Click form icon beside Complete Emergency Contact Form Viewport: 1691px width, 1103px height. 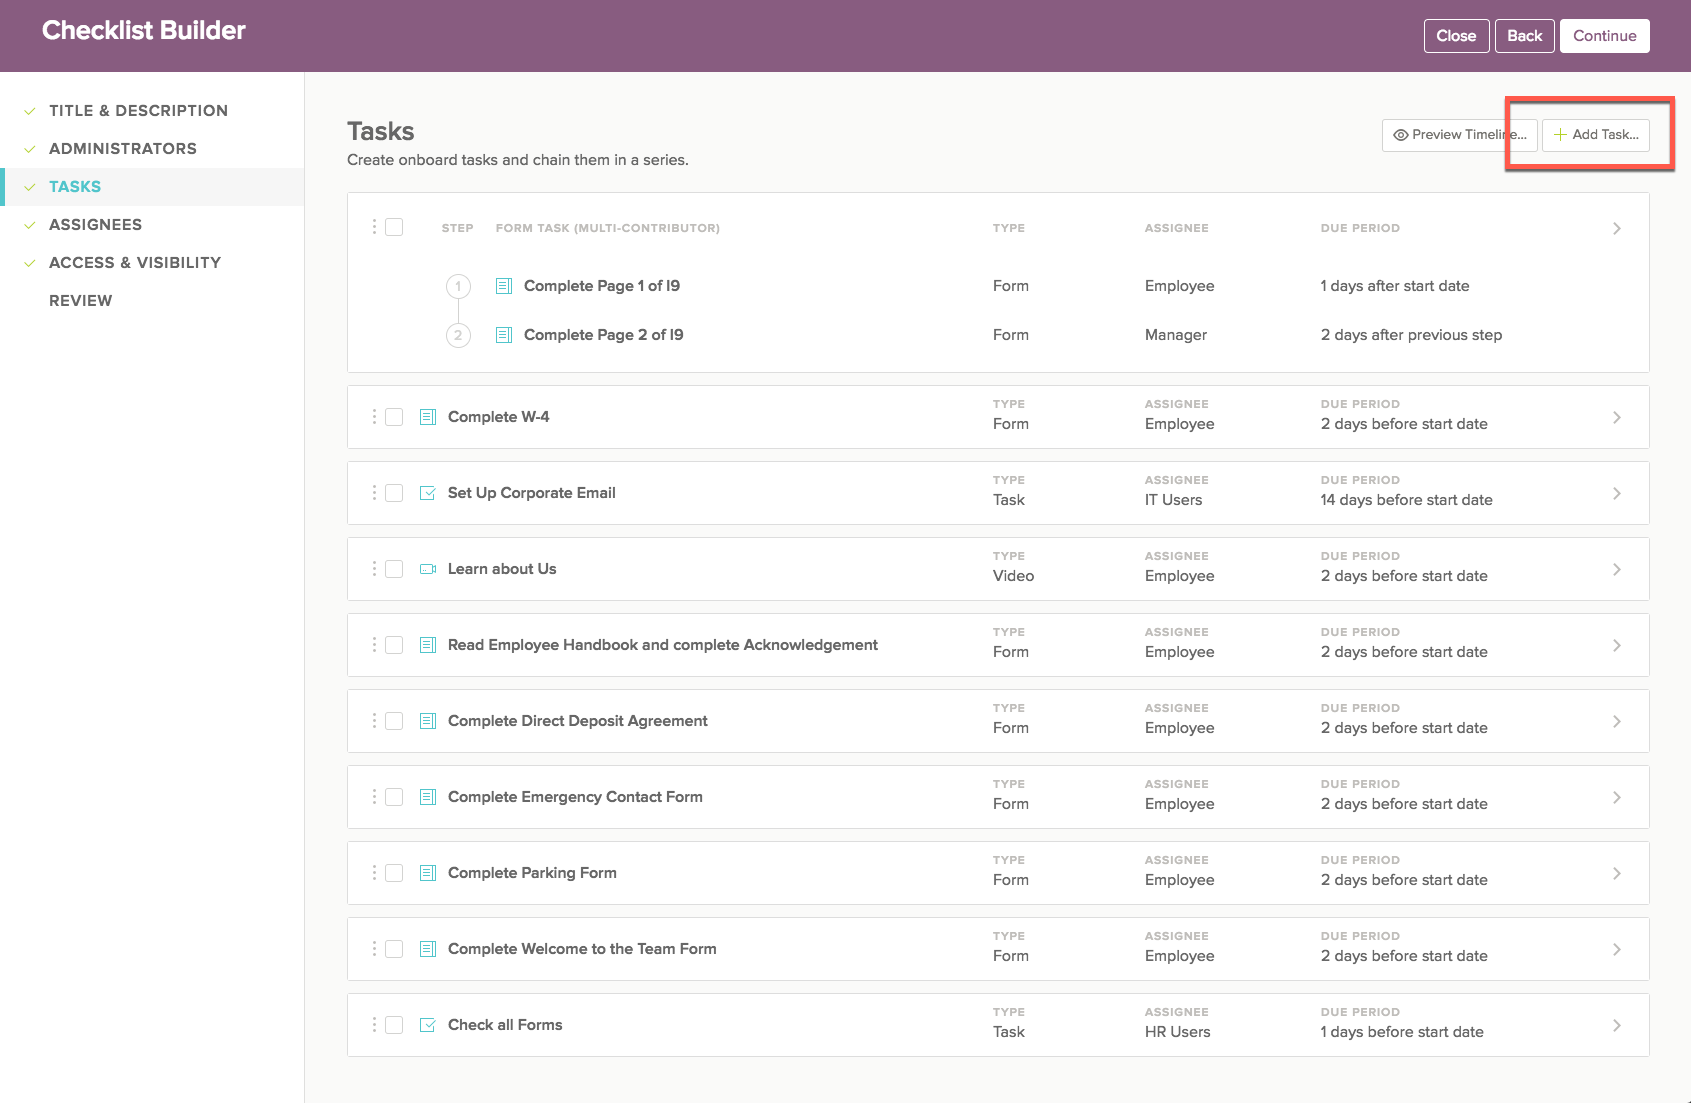click(x=428, y=797)
